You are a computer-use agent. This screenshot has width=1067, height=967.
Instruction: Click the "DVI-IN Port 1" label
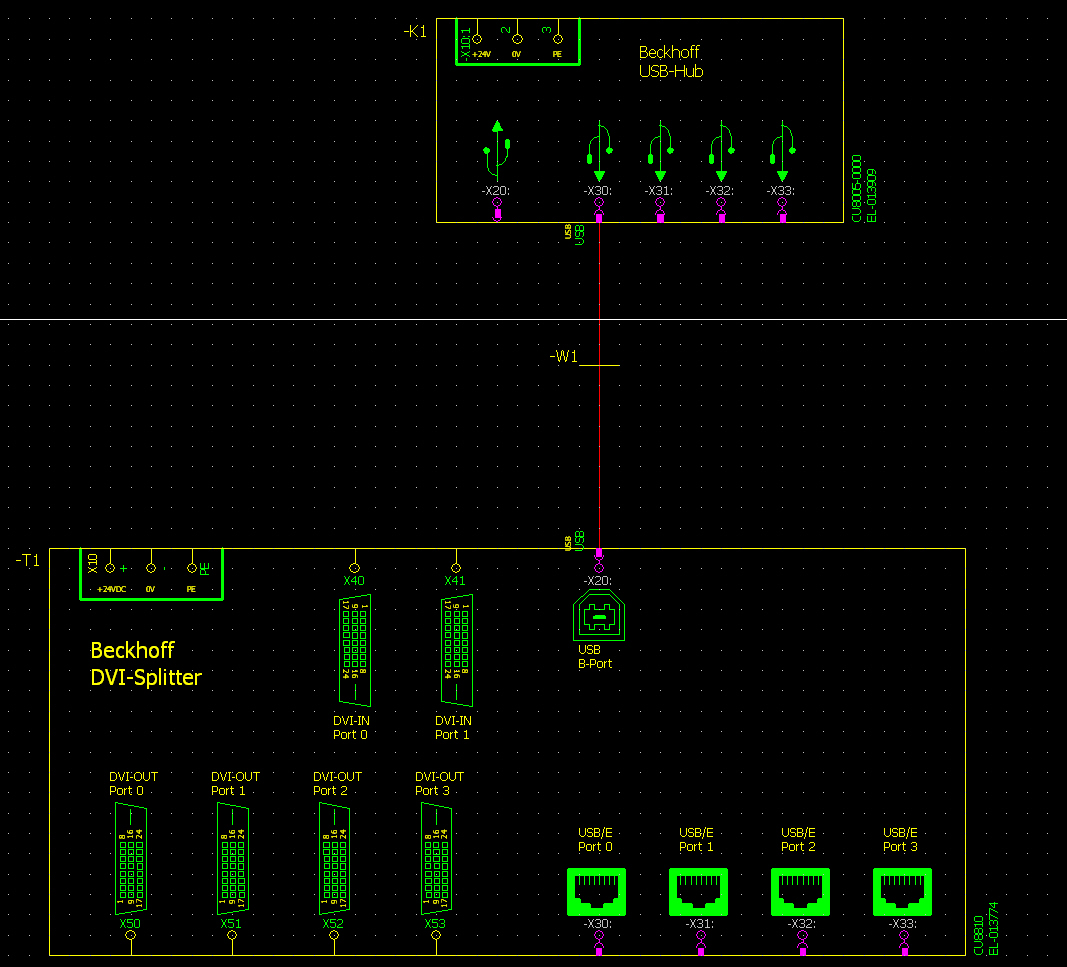(453, 727)
